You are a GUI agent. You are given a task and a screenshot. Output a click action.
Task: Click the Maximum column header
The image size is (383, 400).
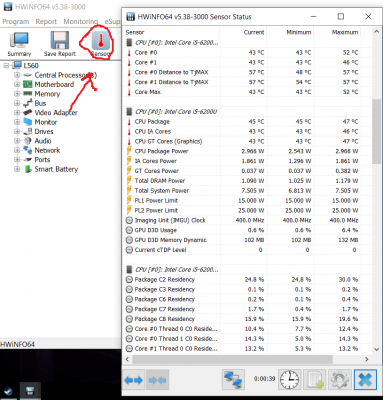345,32
